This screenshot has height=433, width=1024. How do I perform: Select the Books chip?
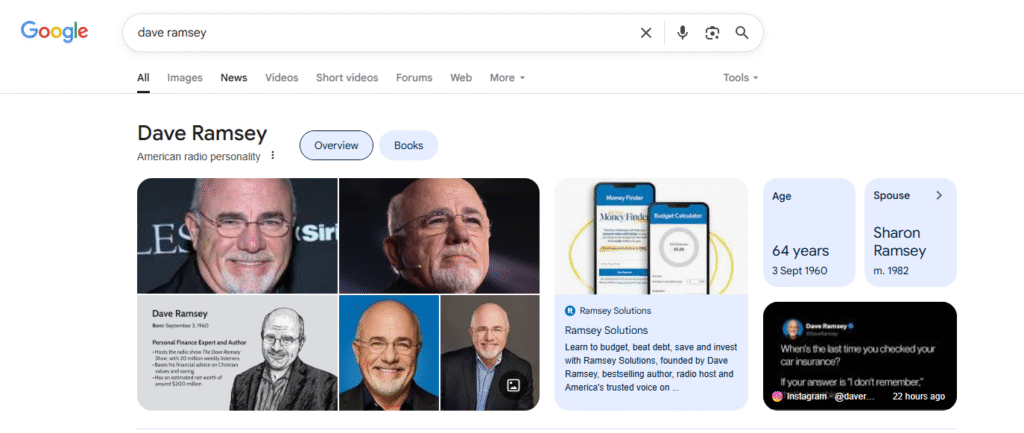408,145
